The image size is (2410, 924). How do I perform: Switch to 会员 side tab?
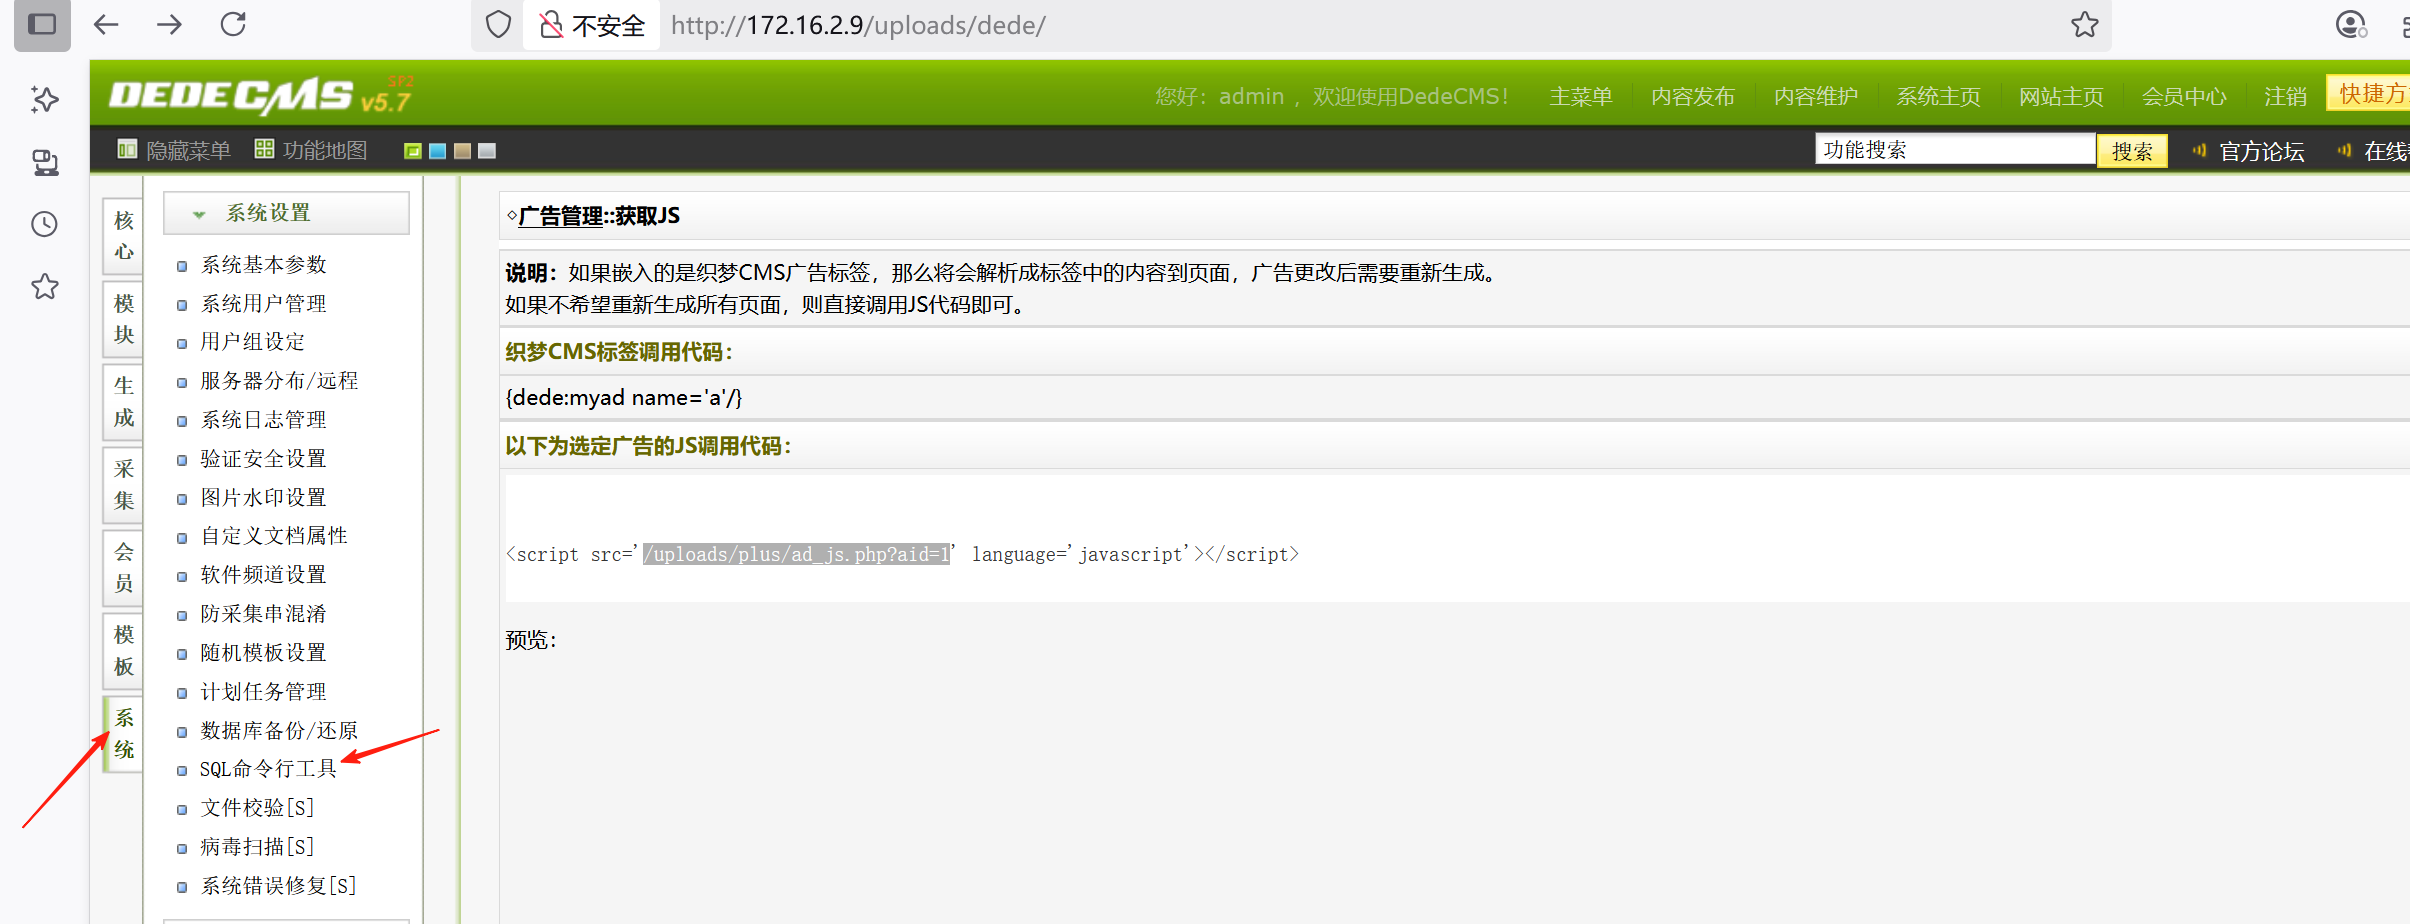click(x=123, y=568)
